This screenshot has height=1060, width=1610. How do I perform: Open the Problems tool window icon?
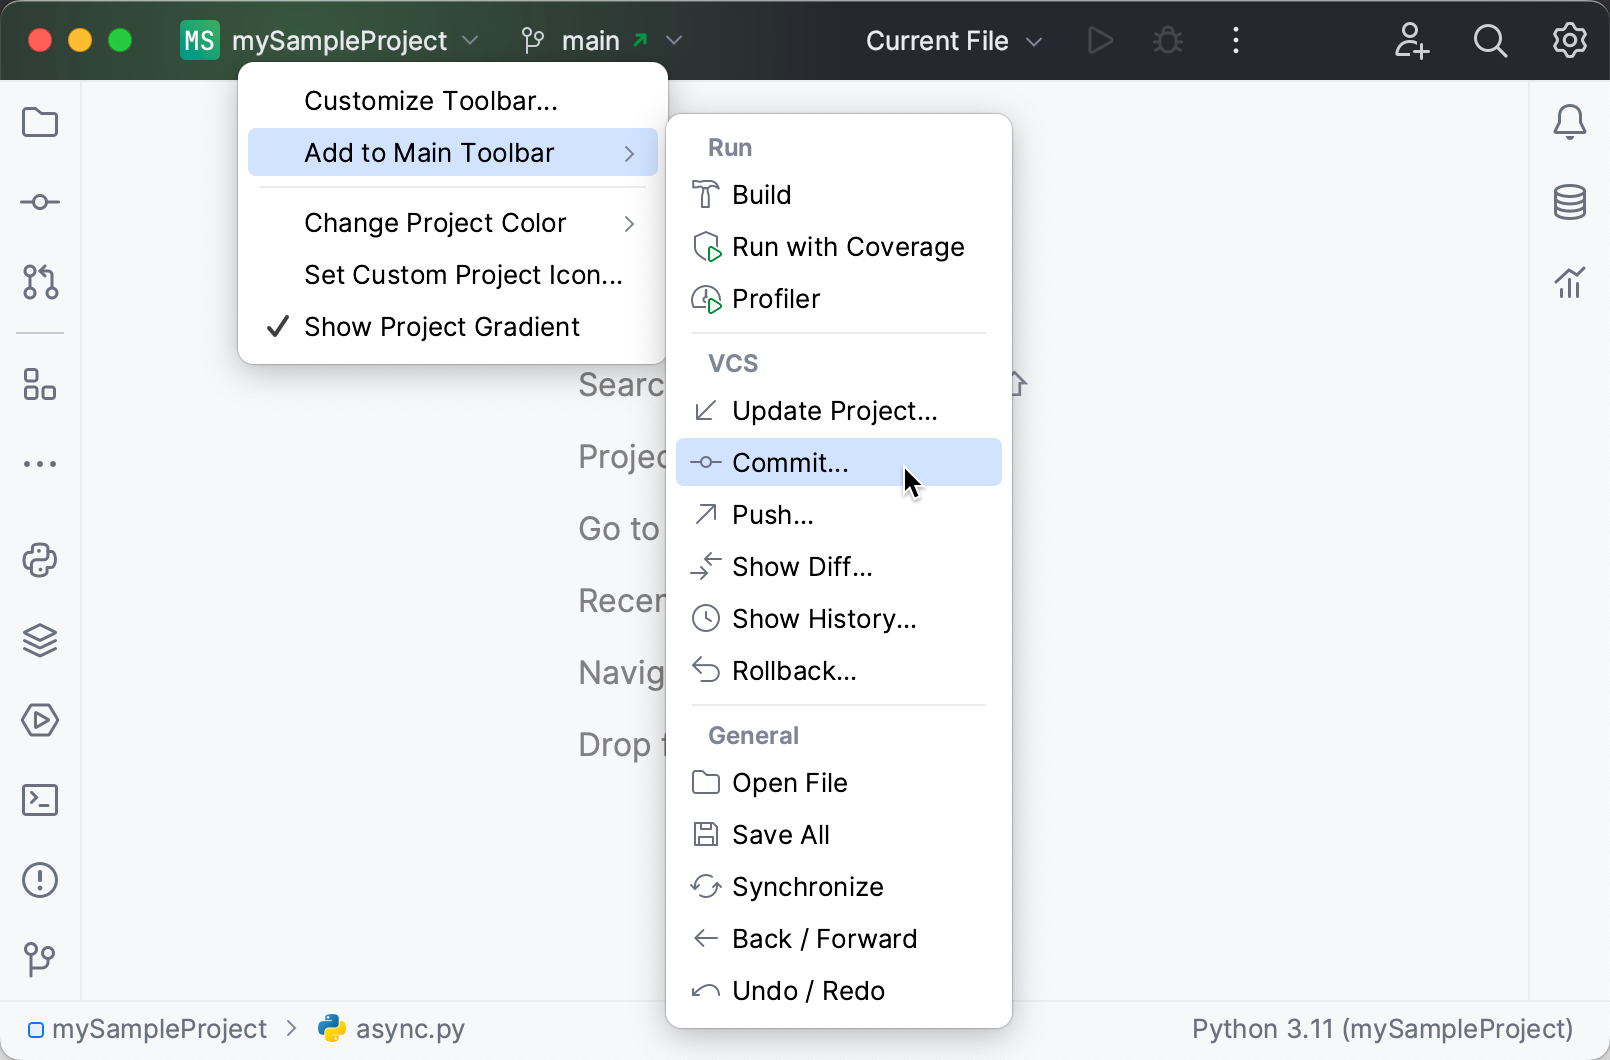[x=40, y=880]
